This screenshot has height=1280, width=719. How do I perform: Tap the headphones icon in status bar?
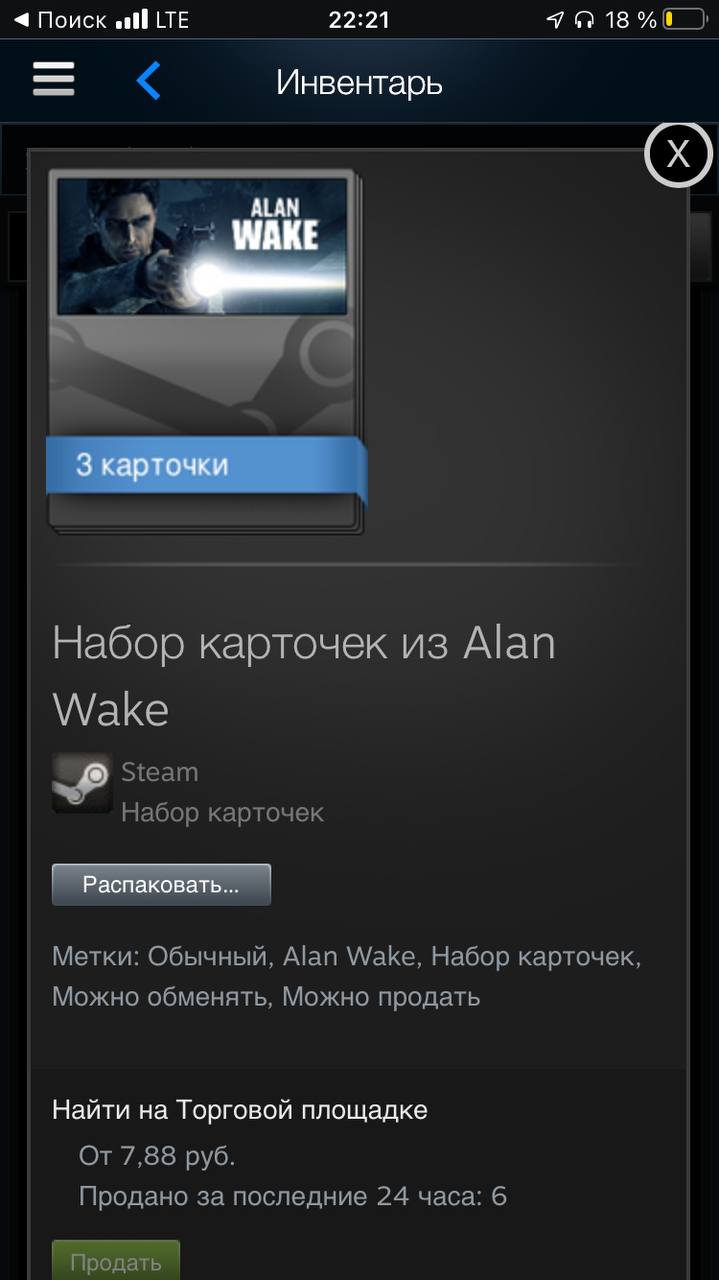(586, 19)
